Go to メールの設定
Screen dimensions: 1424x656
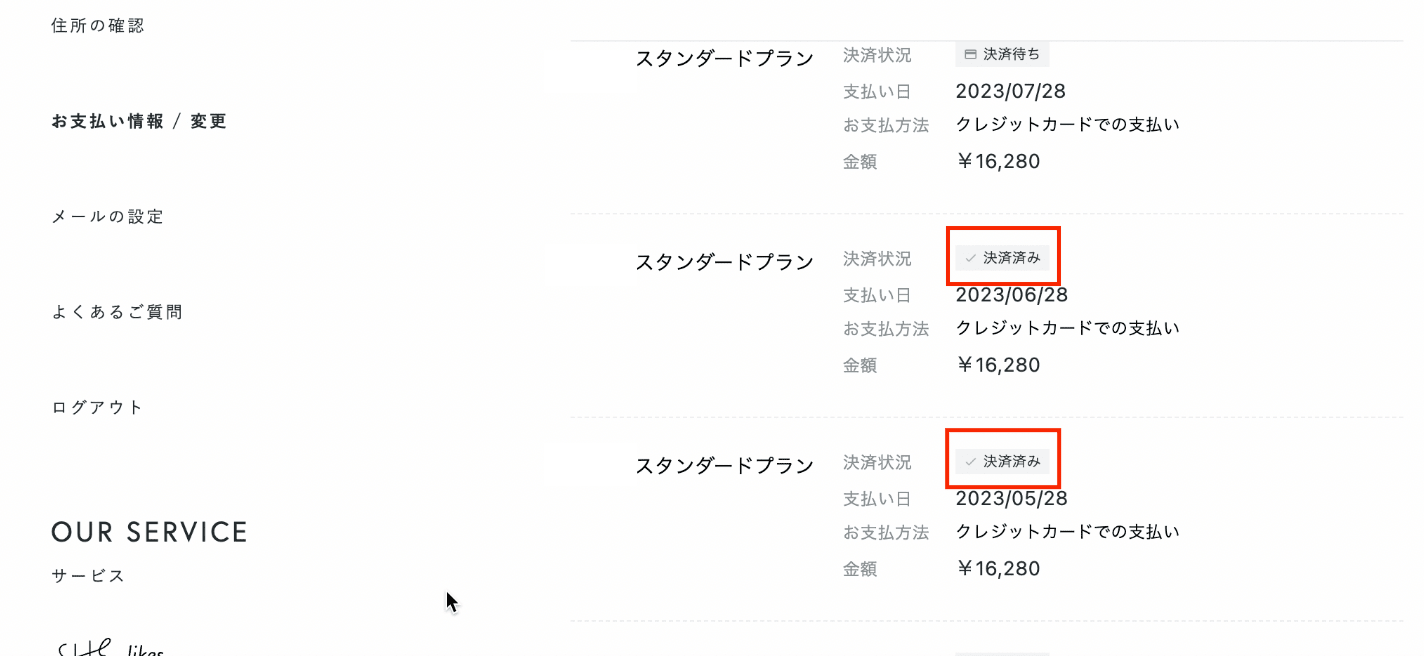click(x=107, y=217)
